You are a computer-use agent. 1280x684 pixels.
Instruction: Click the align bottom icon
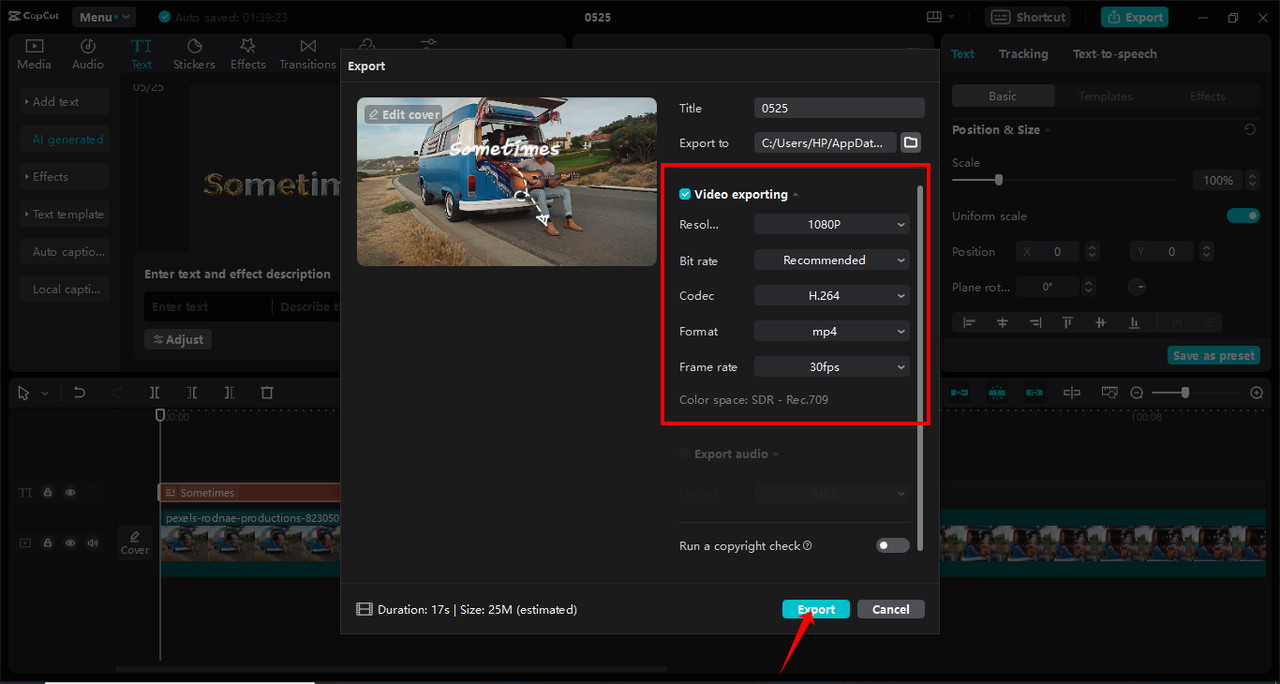point(1134,322)
